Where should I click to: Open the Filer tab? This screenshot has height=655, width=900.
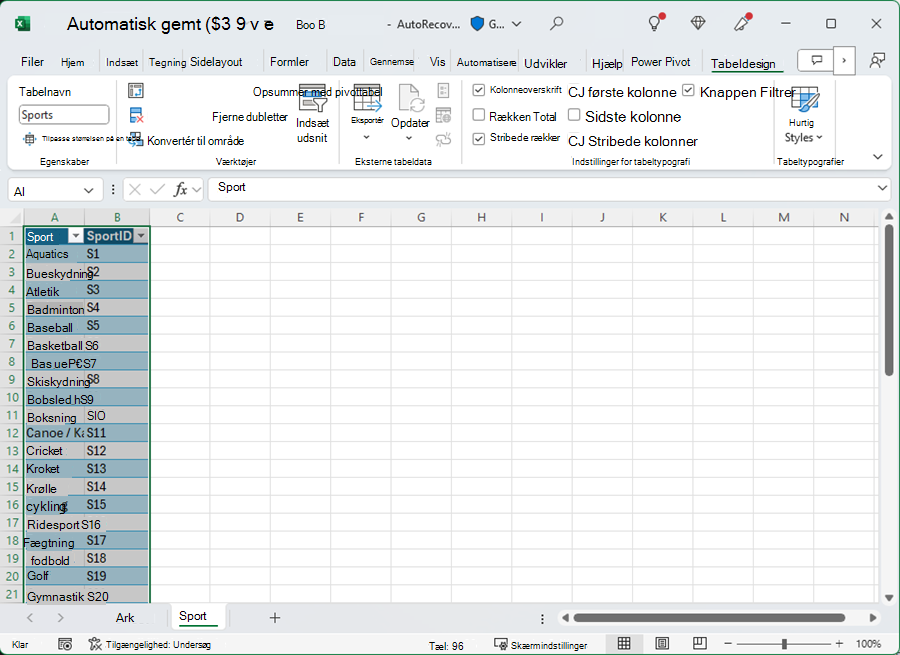pos(32,62)
